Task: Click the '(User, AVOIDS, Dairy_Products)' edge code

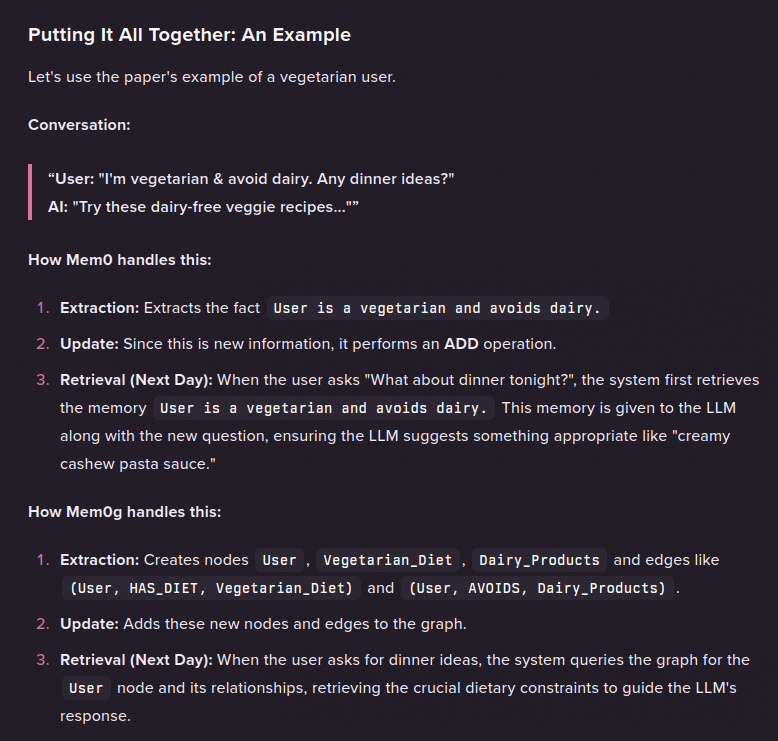Action: click(537, 588)
